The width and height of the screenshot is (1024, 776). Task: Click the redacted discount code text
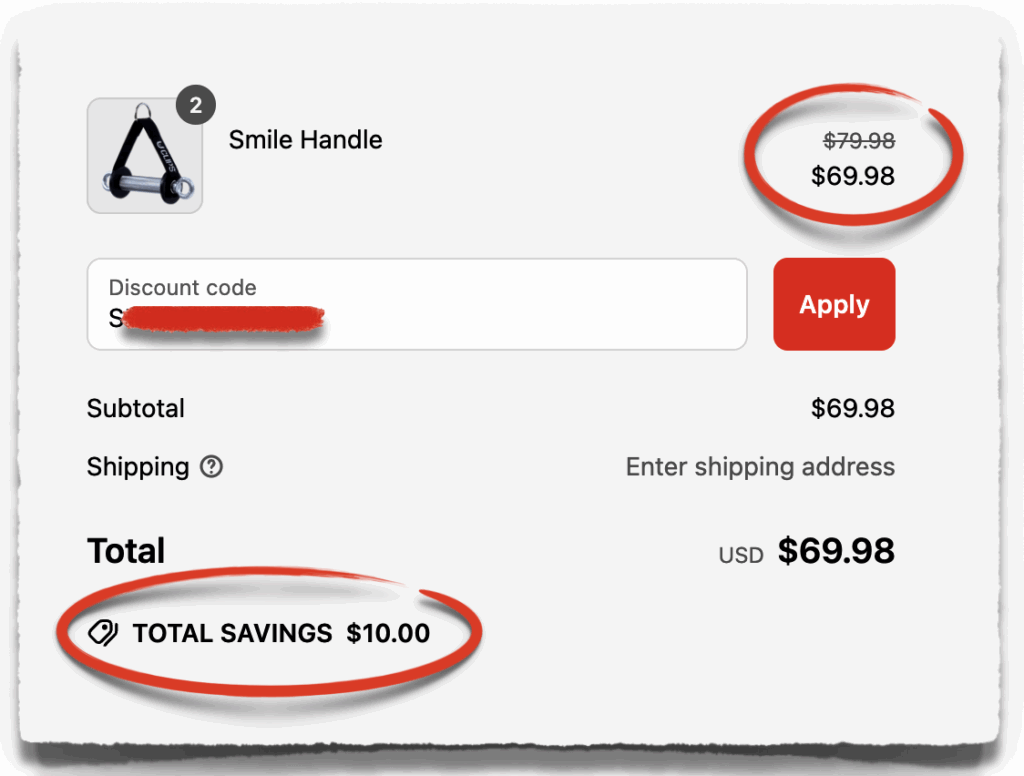(x=220, y=318)
